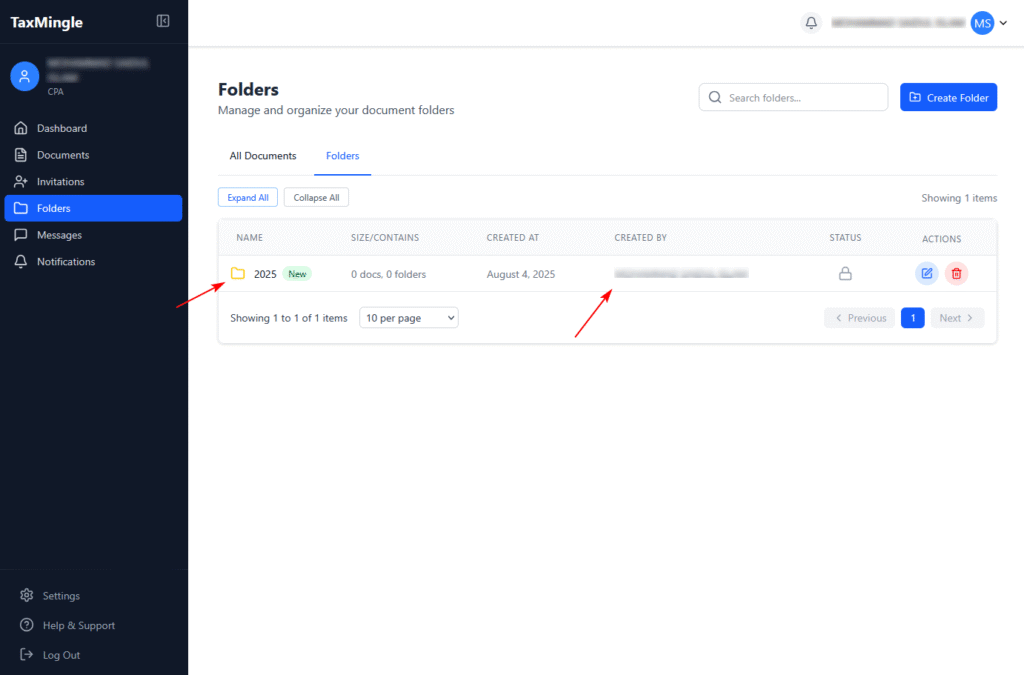The width and height of the screenshot is (1024, 675).
Task: Open Messages in the sidebar
Action: (59, 235)
